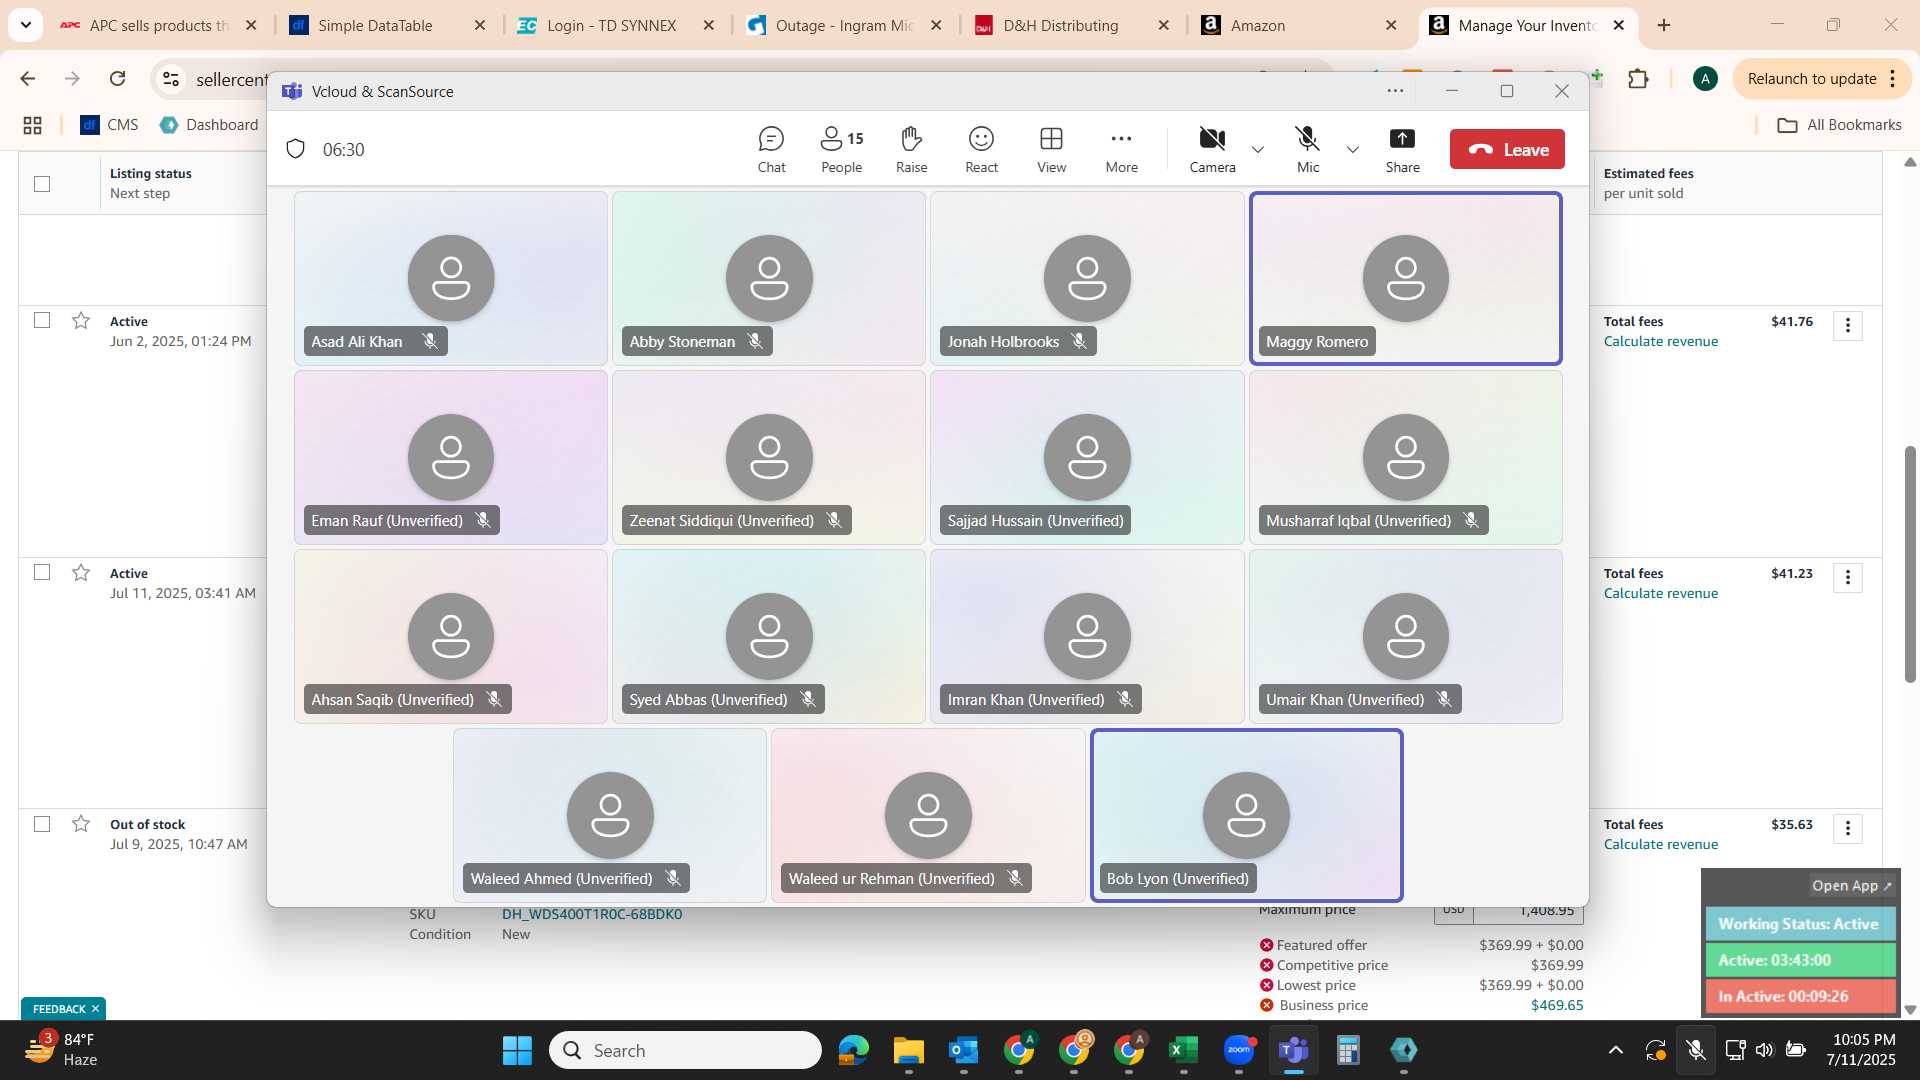
Task: Click Calculate revenue under $41.76 fees
Action: pos(1660,341)
